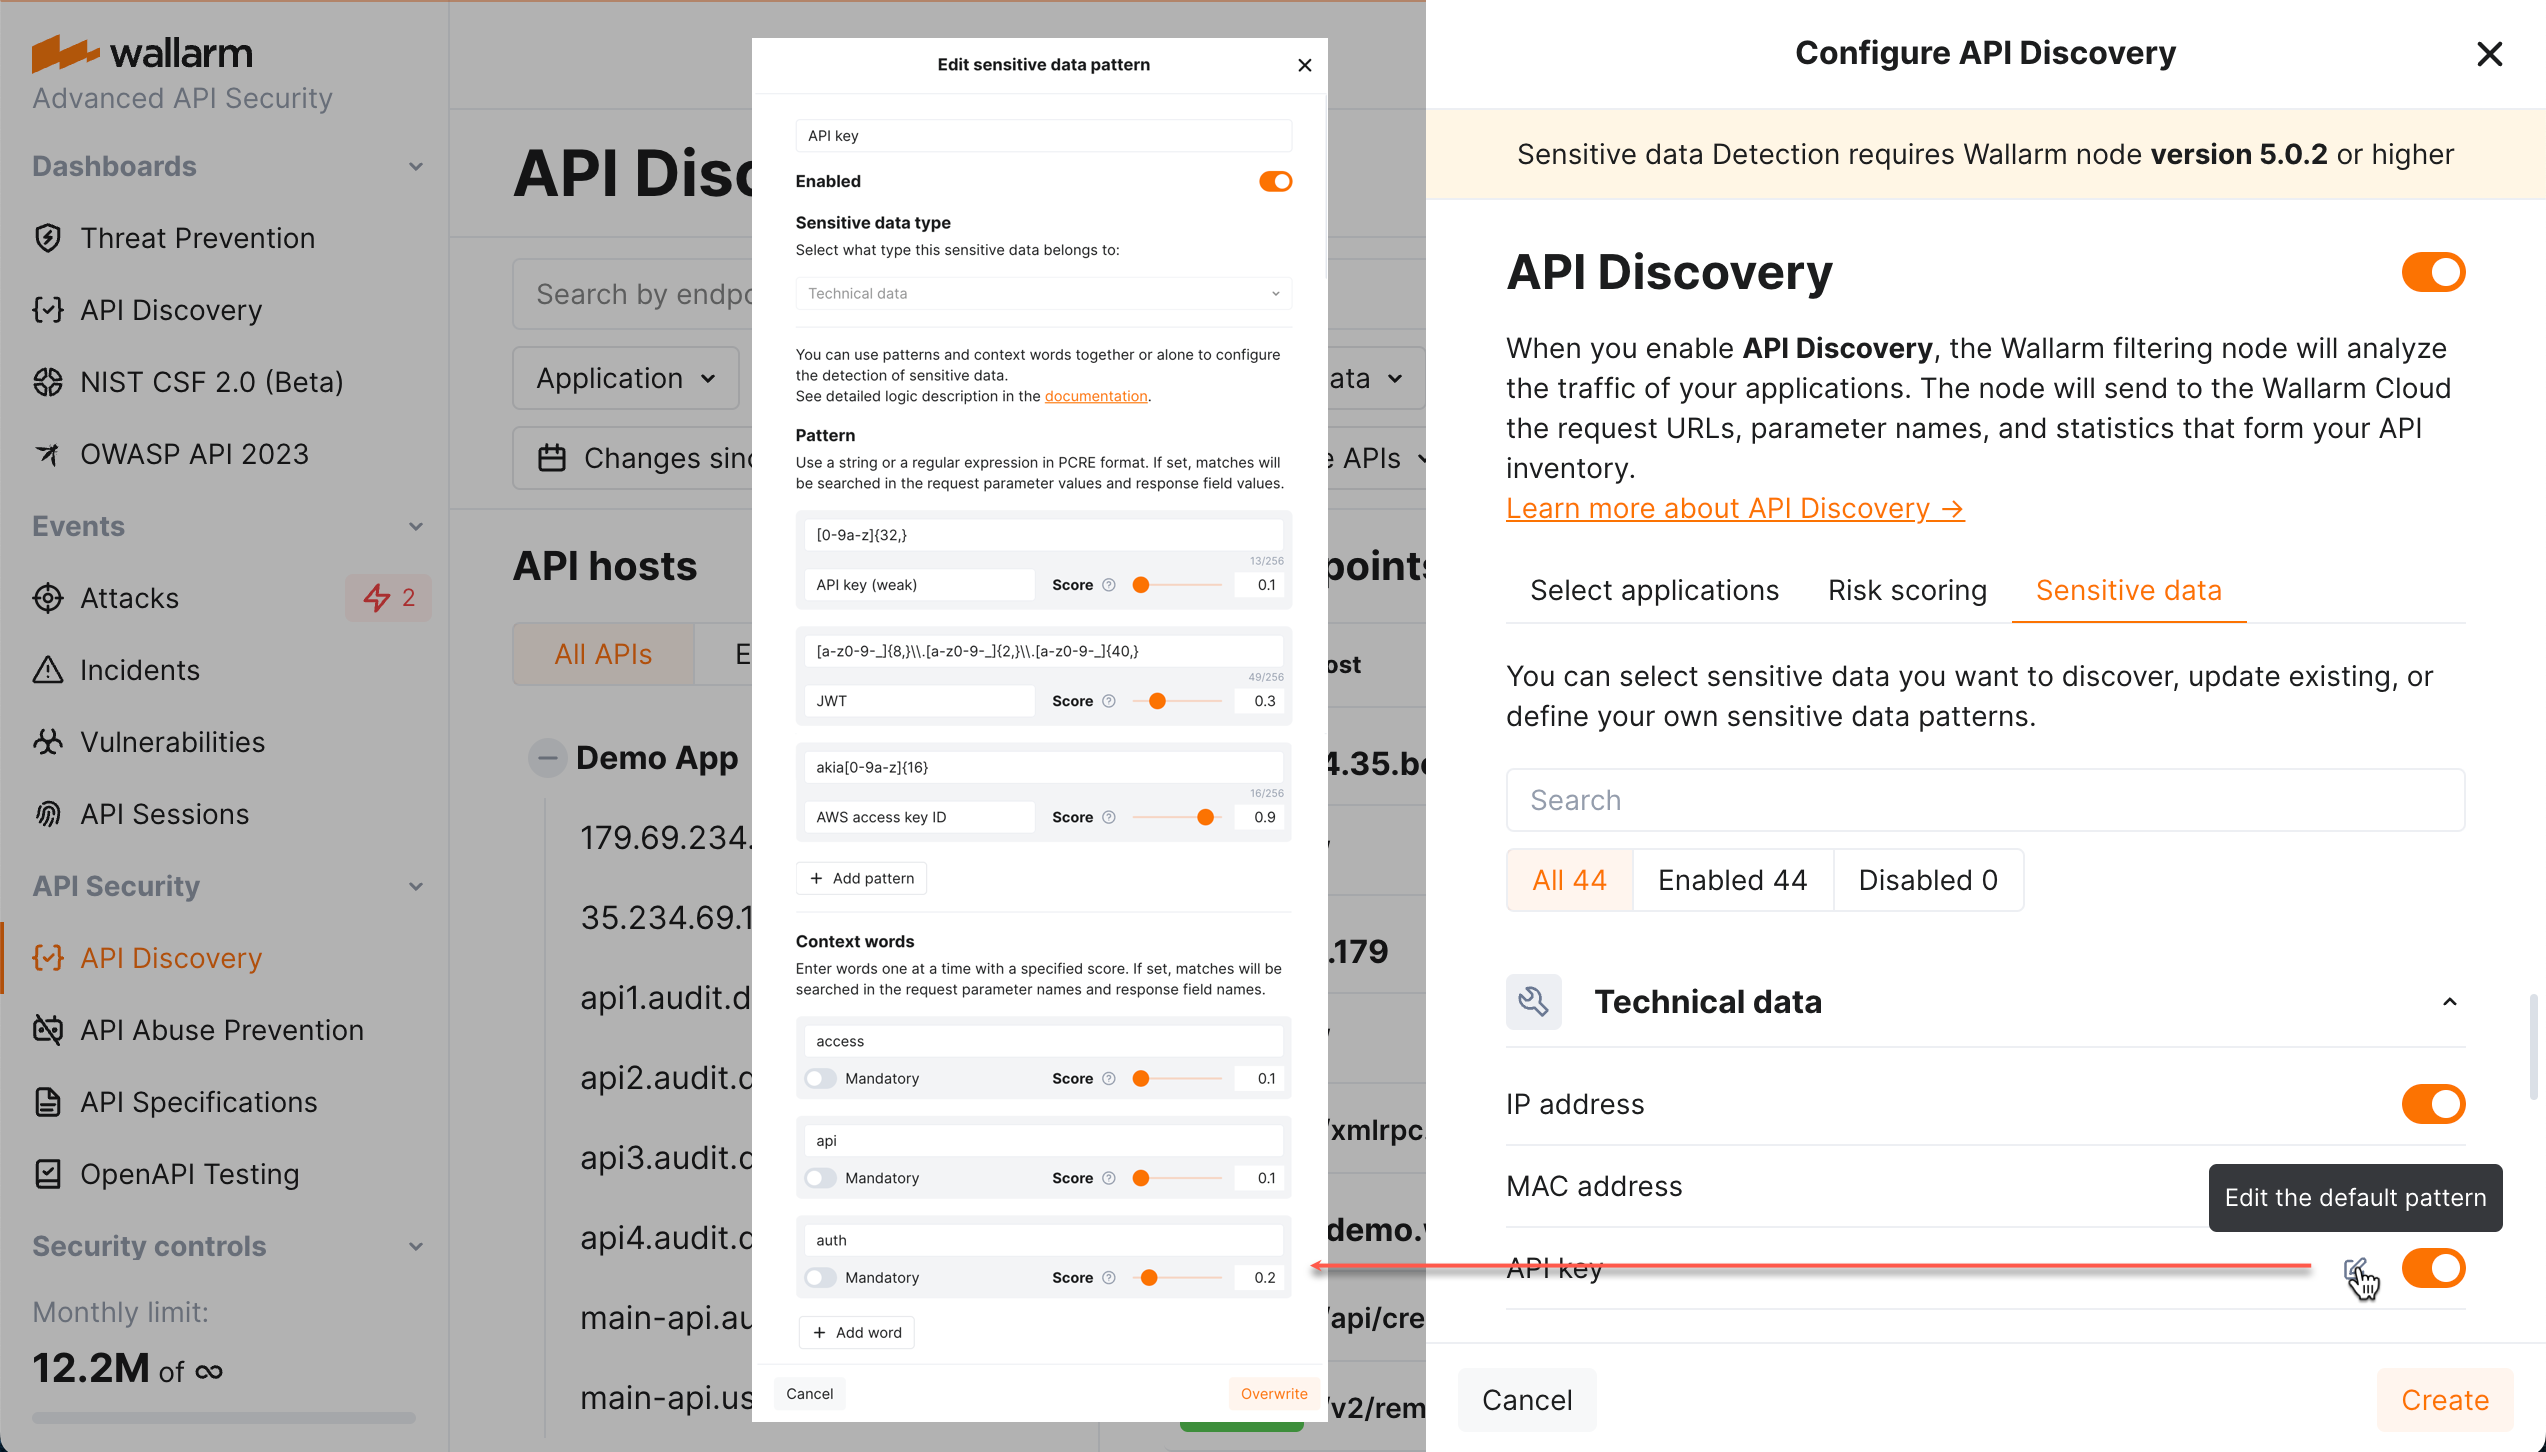
Task: Open OpenAPI Testing
Action: pos(189,1174)
